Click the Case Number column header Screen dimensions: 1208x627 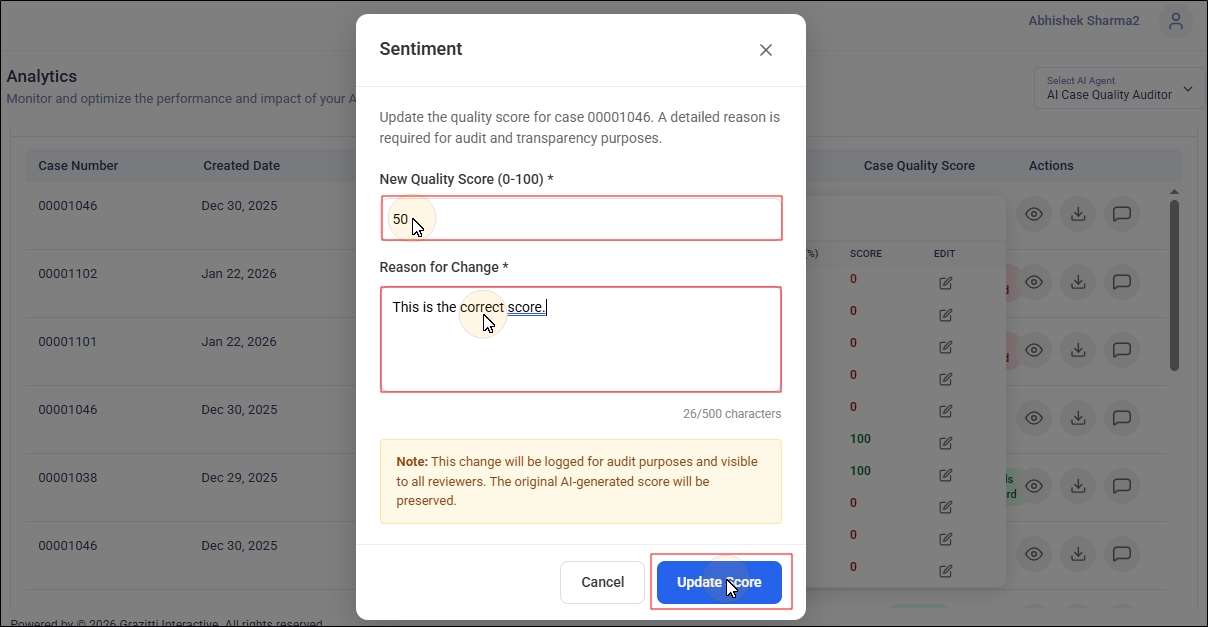coord(78,166)
